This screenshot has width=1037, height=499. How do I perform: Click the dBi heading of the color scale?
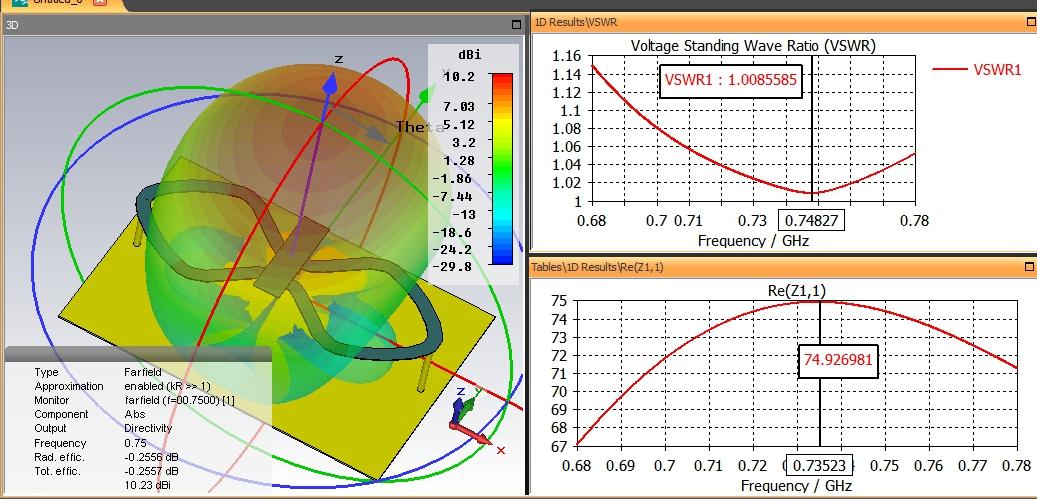click(469, 55)
